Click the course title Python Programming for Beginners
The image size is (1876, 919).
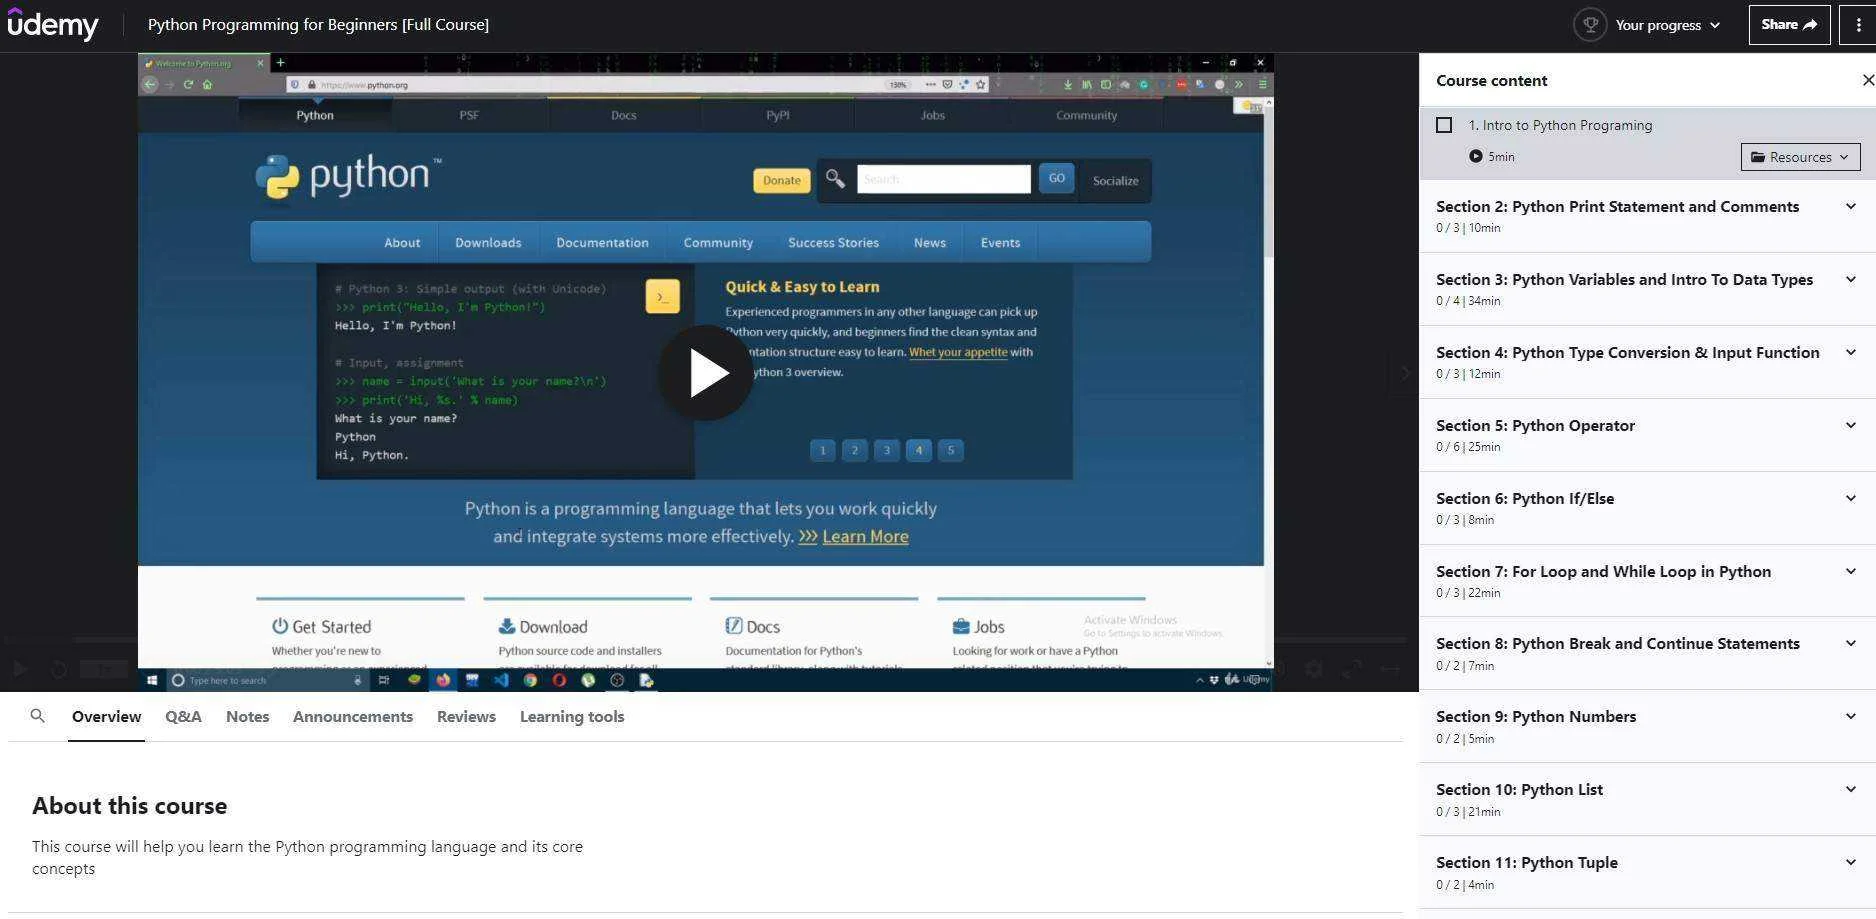(x=318, y=24)
